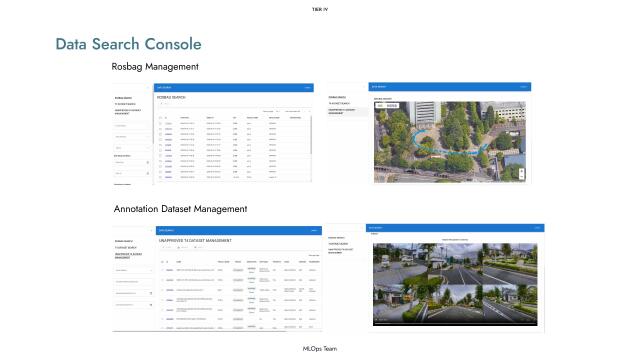Tick the select-all checkbox in Rosbag table header
640x360 pixels.
coord(160,118)
